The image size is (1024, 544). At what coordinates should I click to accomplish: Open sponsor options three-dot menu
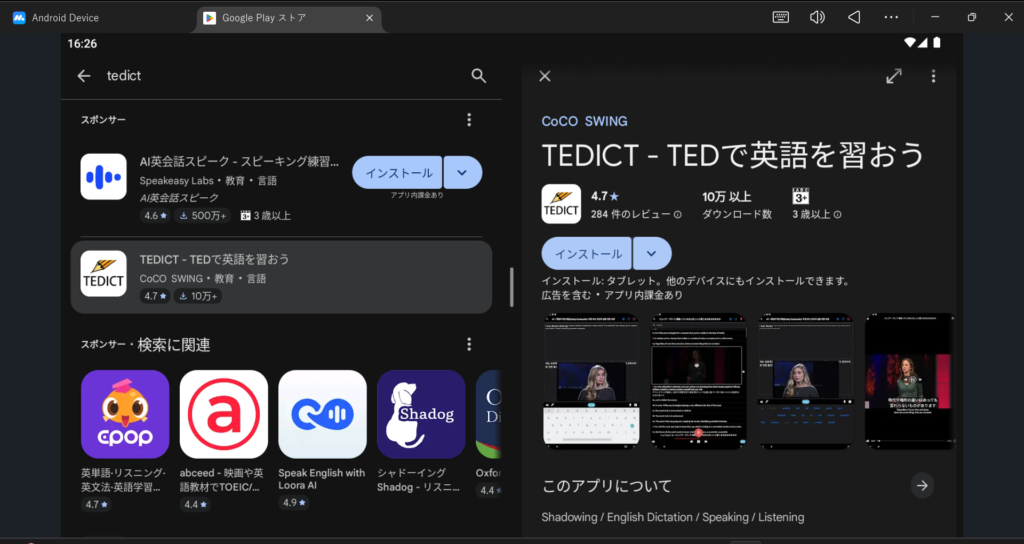tap(469, 120)
